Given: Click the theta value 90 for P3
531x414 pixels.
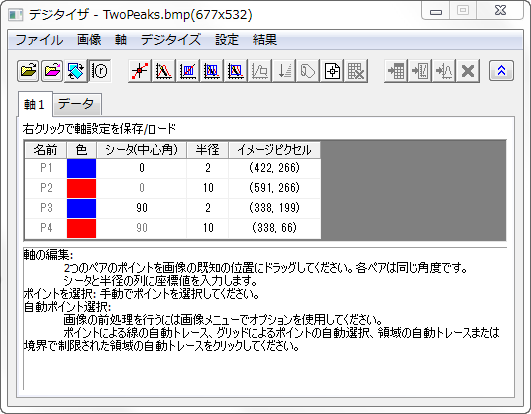Looking at the screenshot, I should pyautogui.click(x=142, y=208).
